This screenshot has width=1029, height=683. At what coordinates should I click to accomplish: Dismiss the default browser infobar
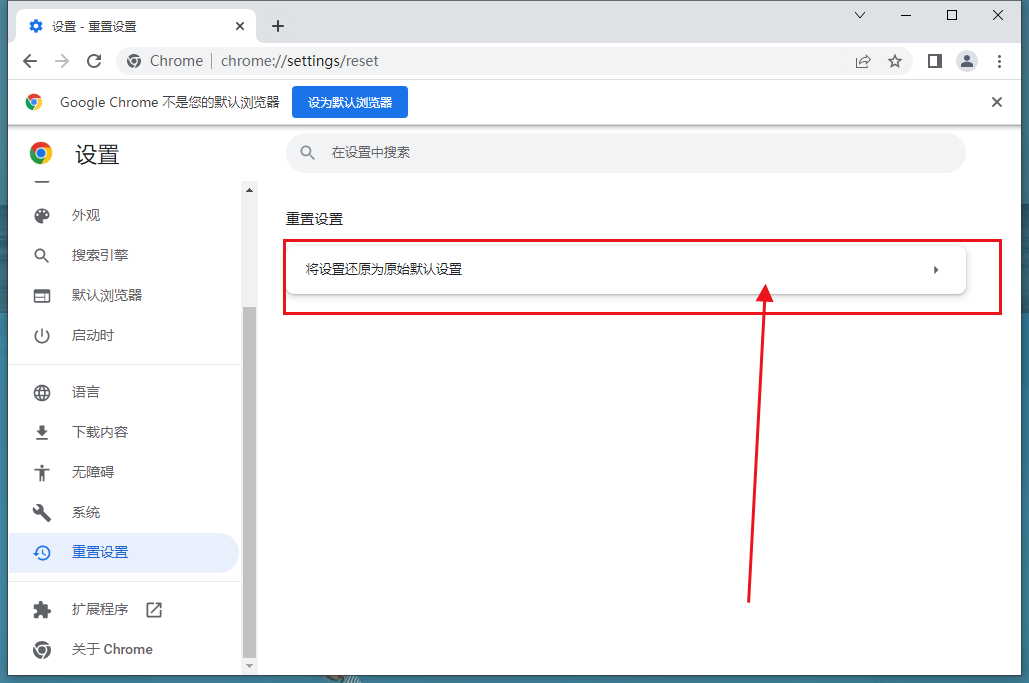point(997,102)
